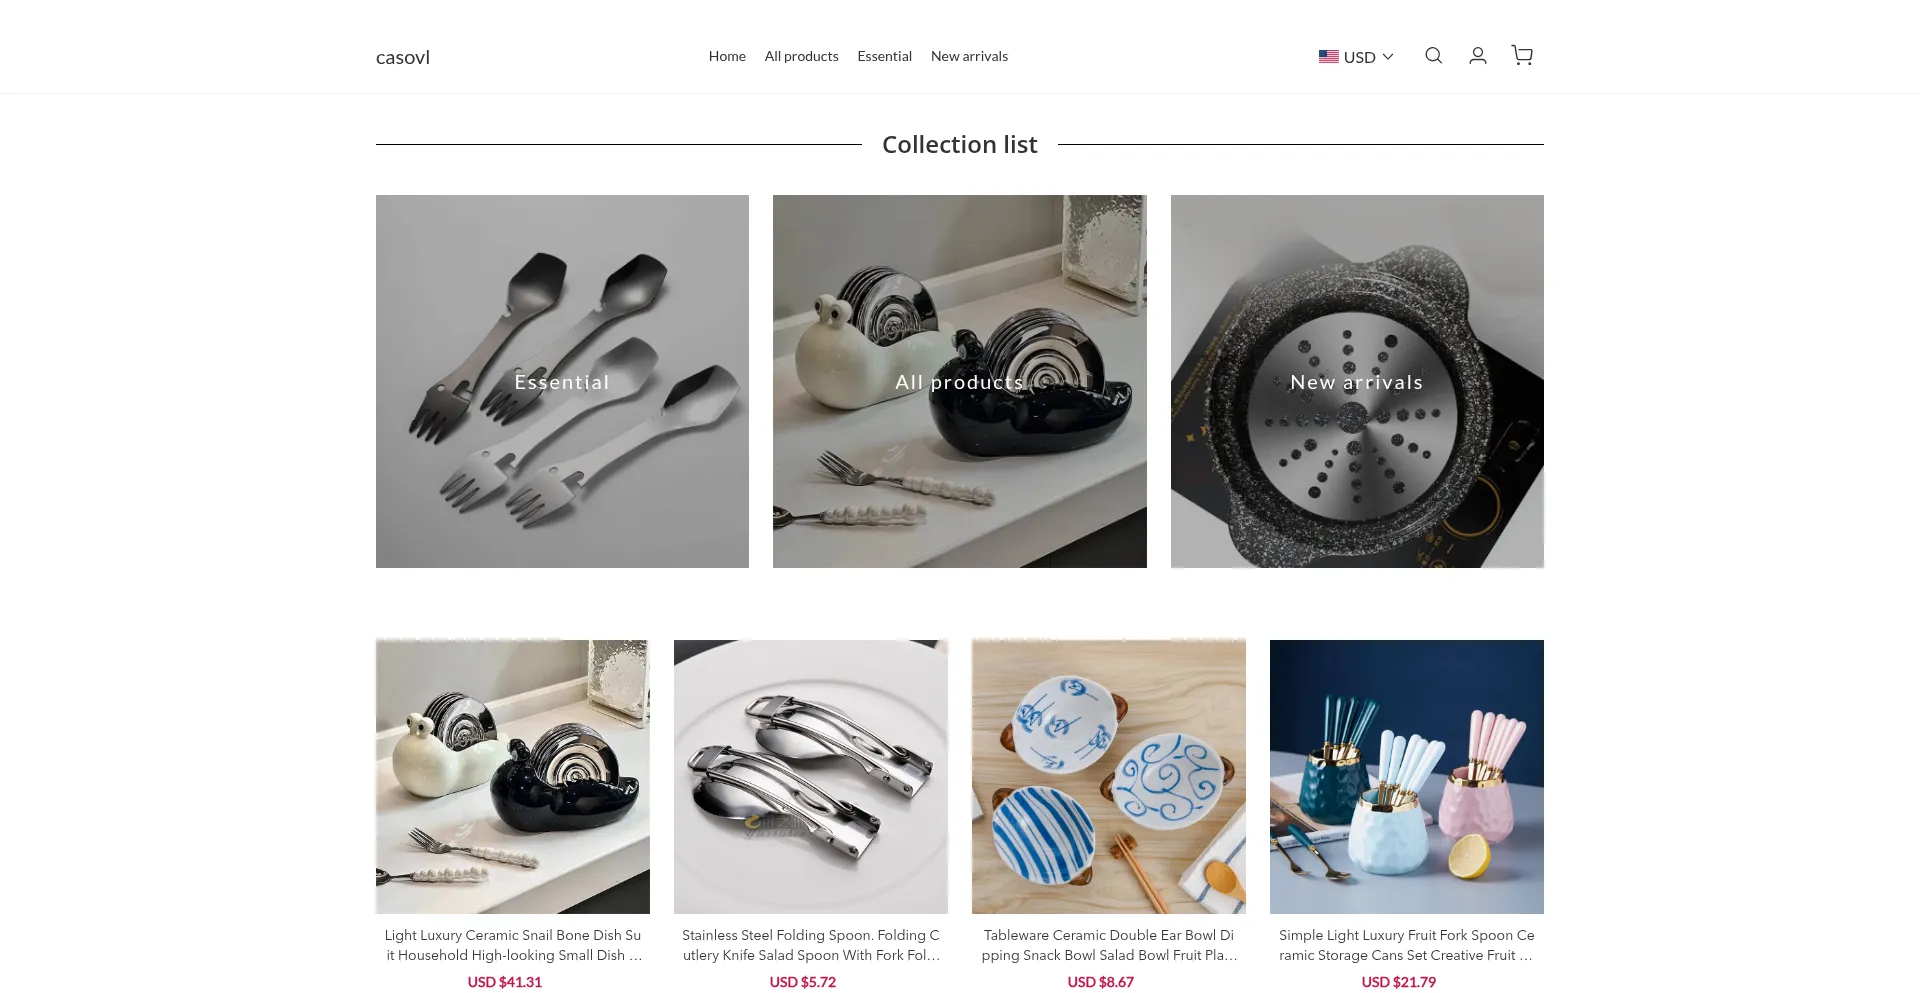The height and width of the screenshot is (993, 1920).
Task: Open Light Luxury Ceramic Snail Bone Dish title
Action: pos(513,945)
